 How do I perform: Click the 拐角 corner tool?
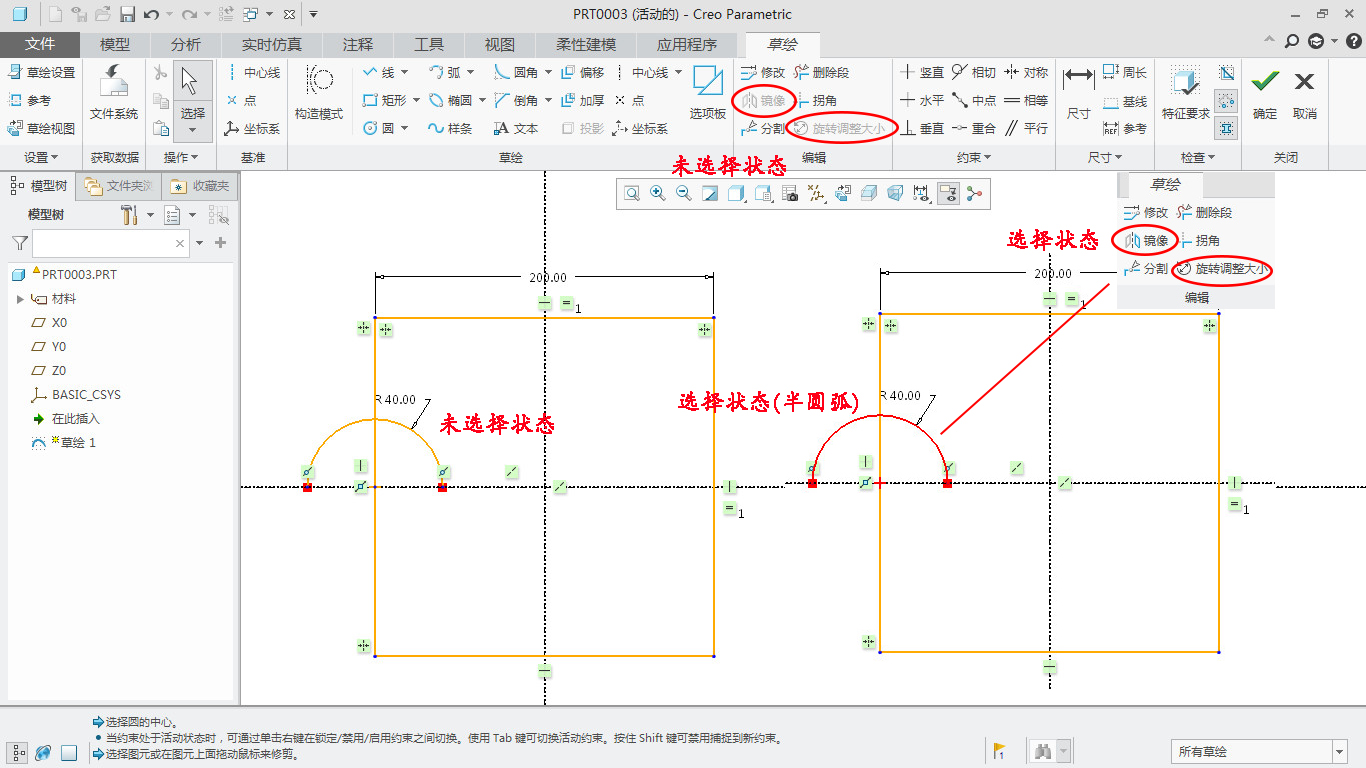[x=816, y=100]
